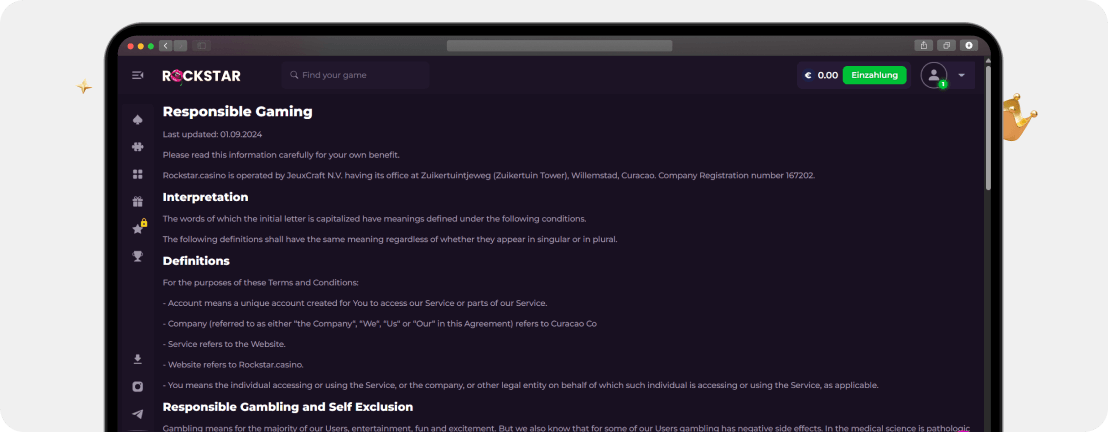Open the puzzle piece sidebar icon
Viewport: 1108px width, 432px height.
pyautogui.click(x=137, y=147)
